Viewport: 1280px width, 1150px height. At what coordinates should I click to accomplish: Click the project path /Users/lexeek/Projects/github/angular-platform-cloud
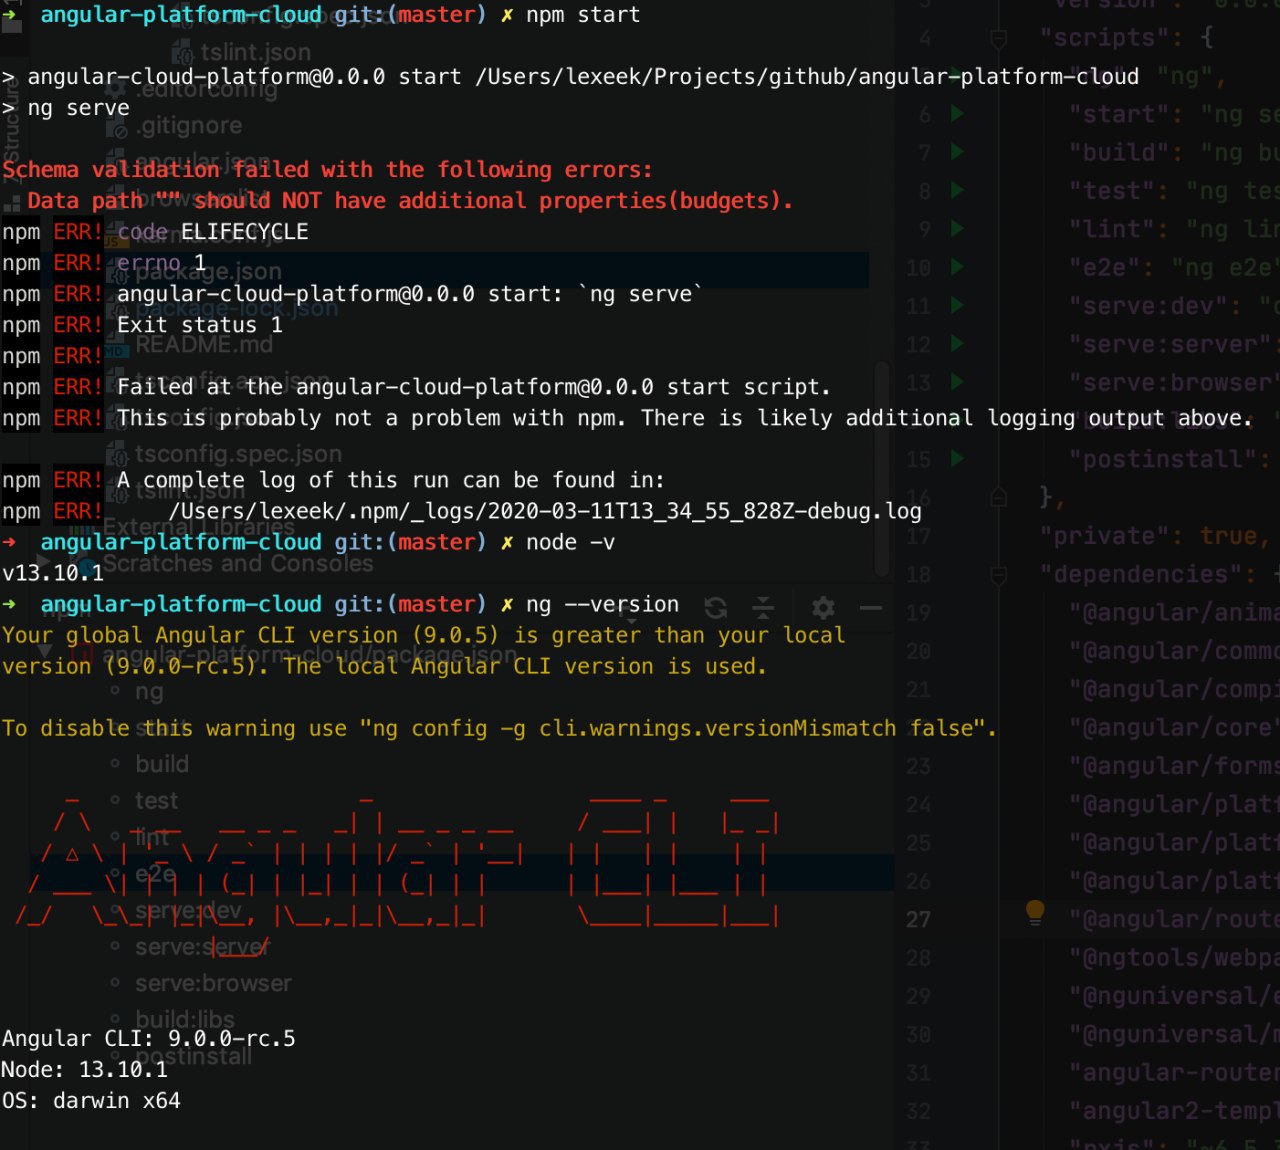click(x=807, y=77)
